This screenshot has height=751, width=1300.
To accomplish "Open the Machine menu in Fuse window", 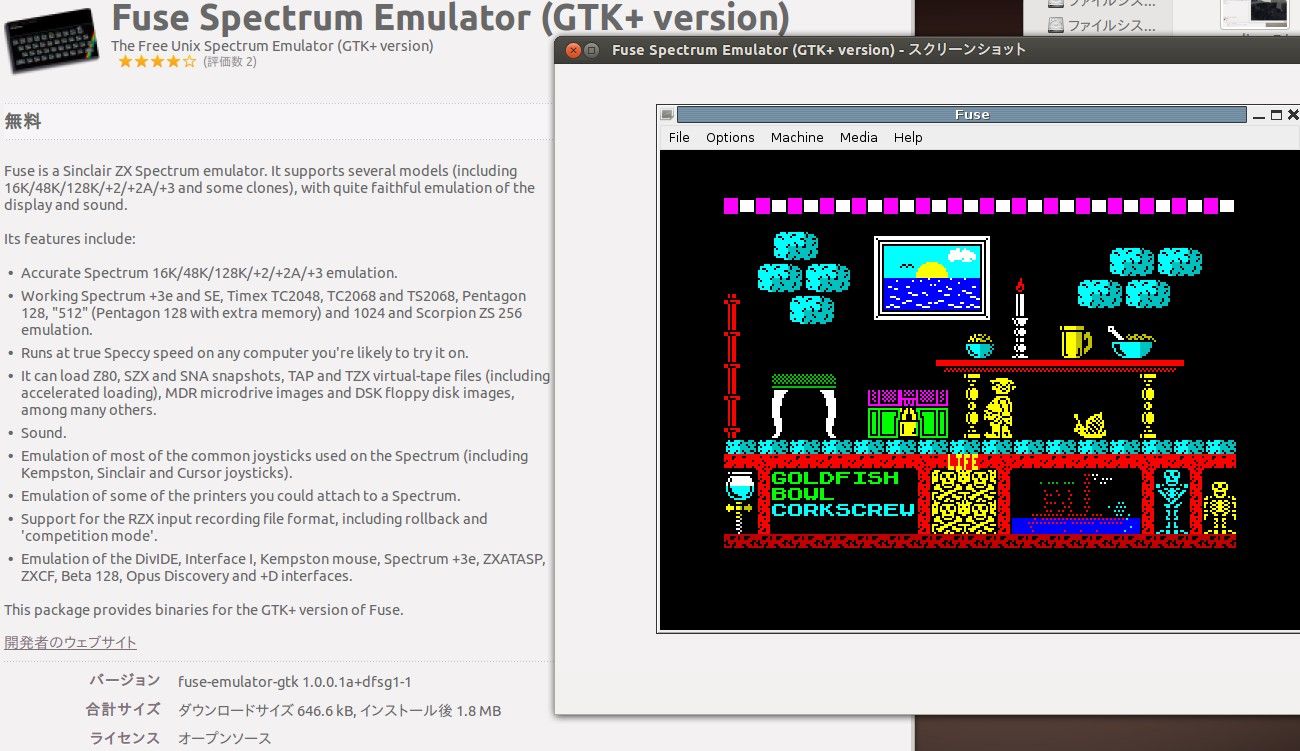I will tap(797, 137).
